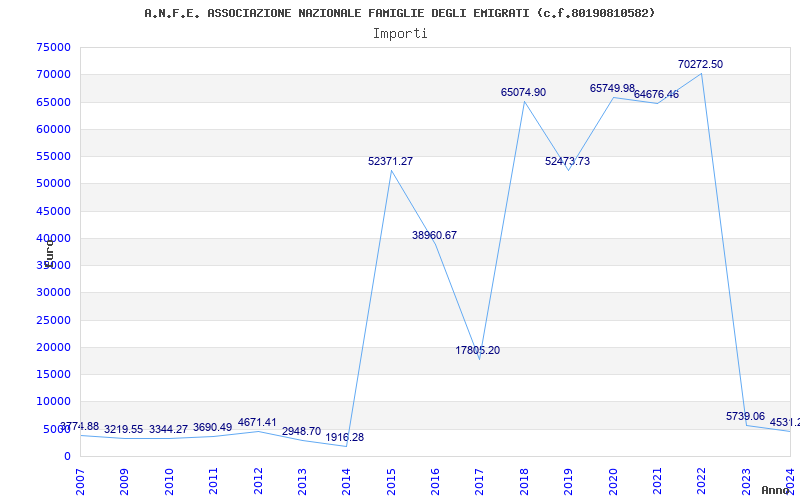Click the y-axis value 75000
The height and width of the screenshot is (500, 800).
tap(54, 47)
